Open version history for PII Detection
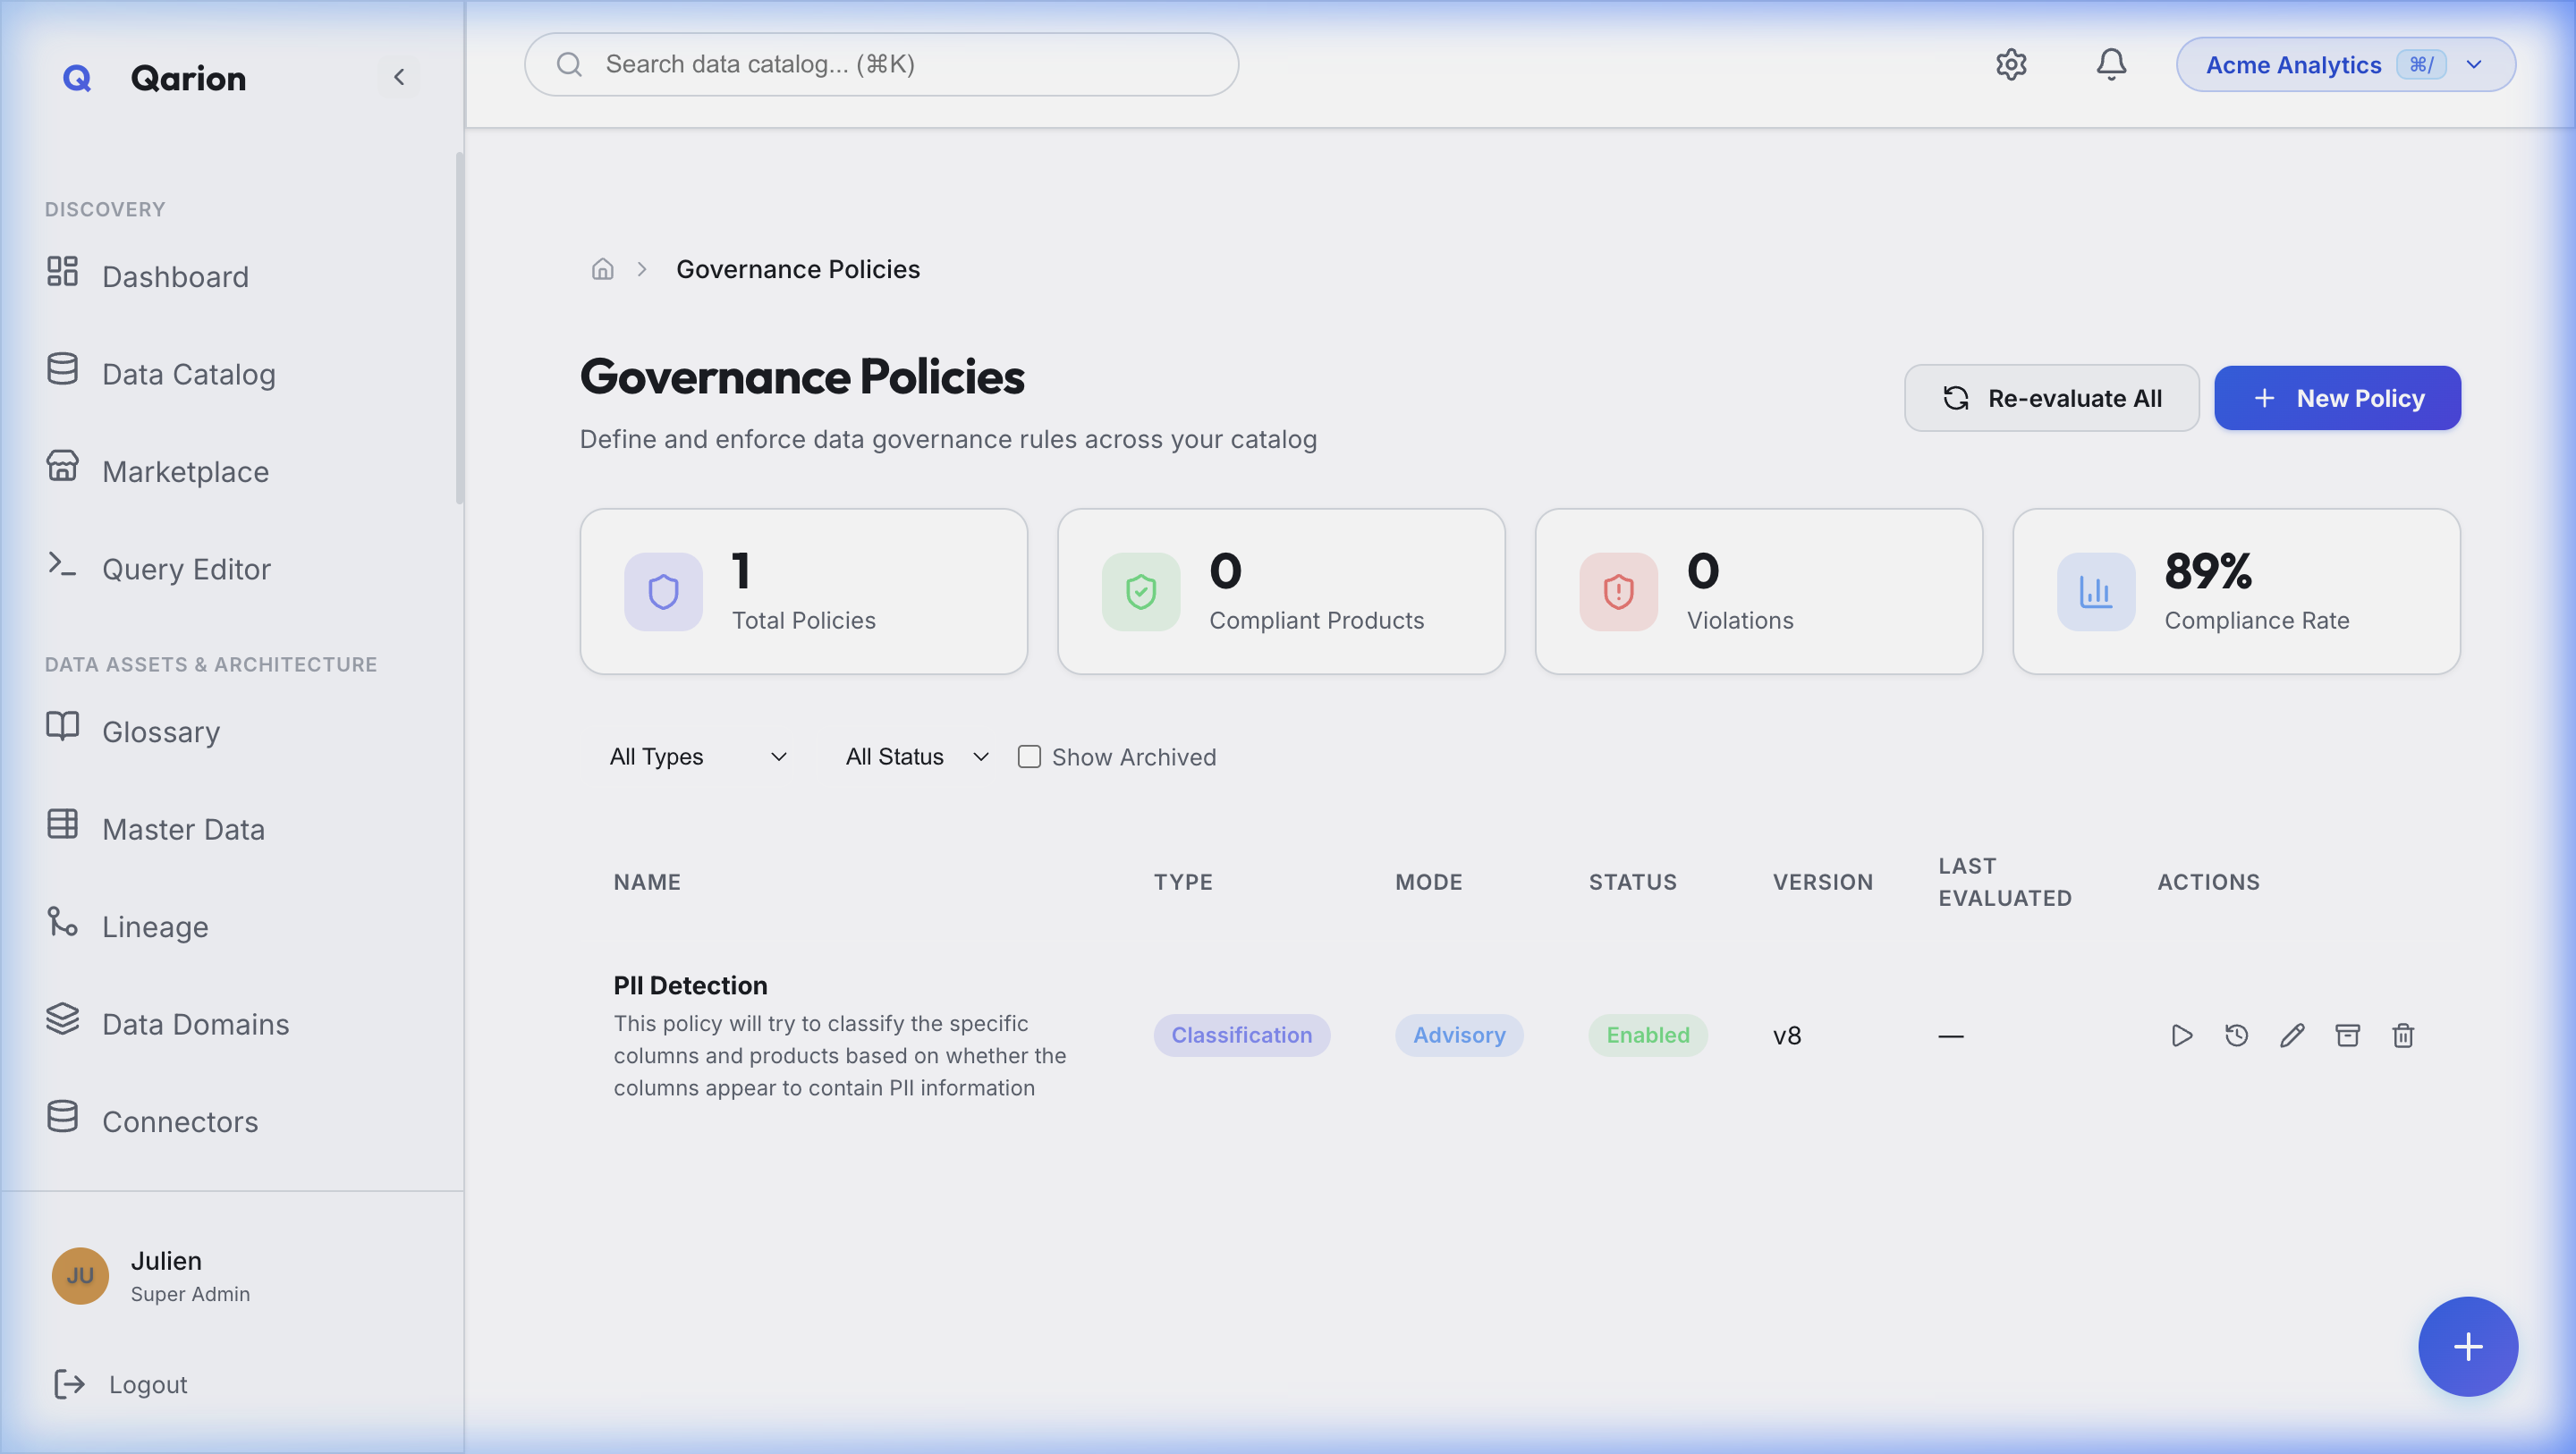Viewport: 2576px width, 1454px height. coord(2237,1035)
